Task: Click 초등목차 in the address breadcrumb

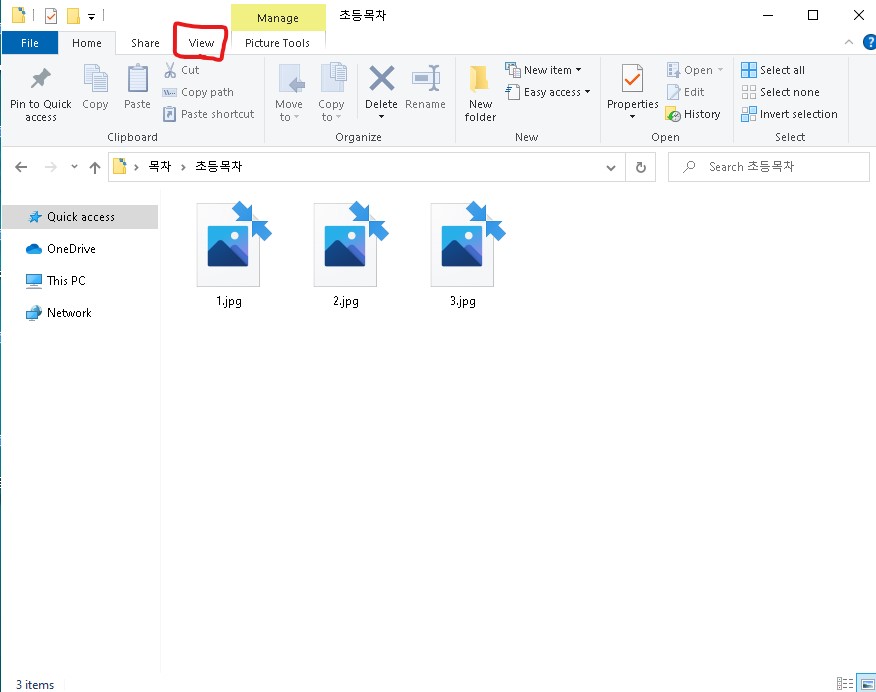Action: coord(218,166)
